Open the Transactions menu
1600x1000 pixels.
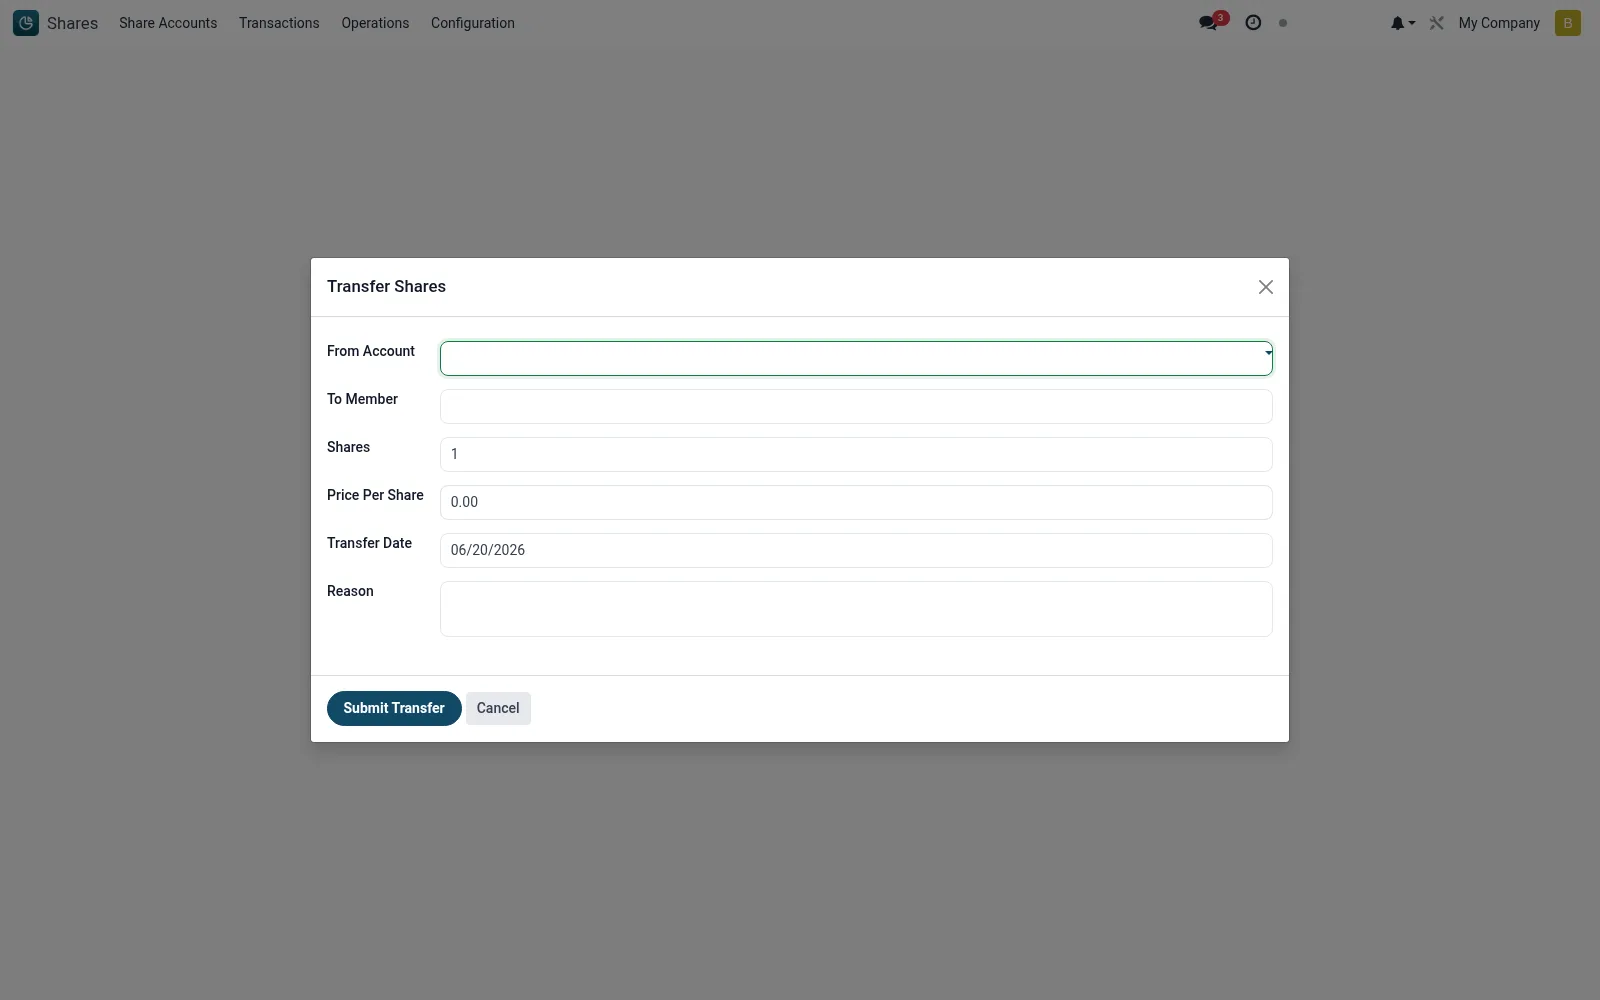[279, 23]
